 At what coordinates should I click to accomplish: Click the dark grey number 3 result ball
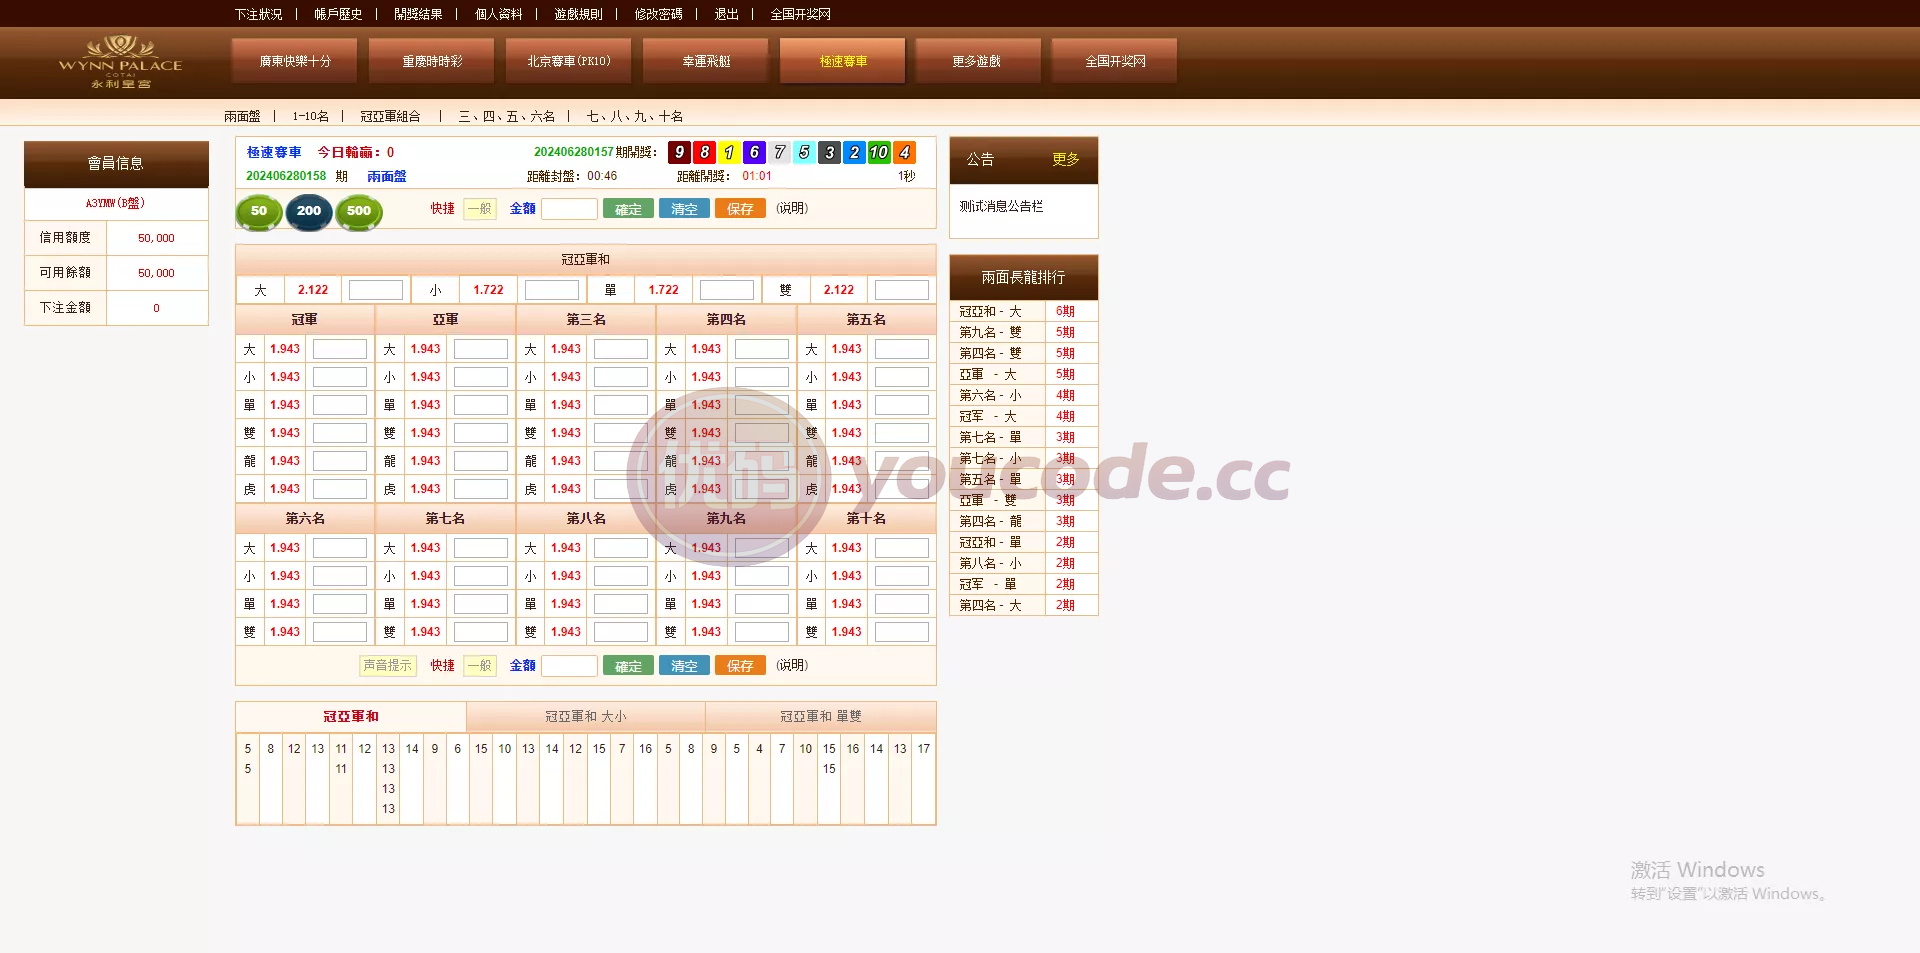(x=829, y=152)
